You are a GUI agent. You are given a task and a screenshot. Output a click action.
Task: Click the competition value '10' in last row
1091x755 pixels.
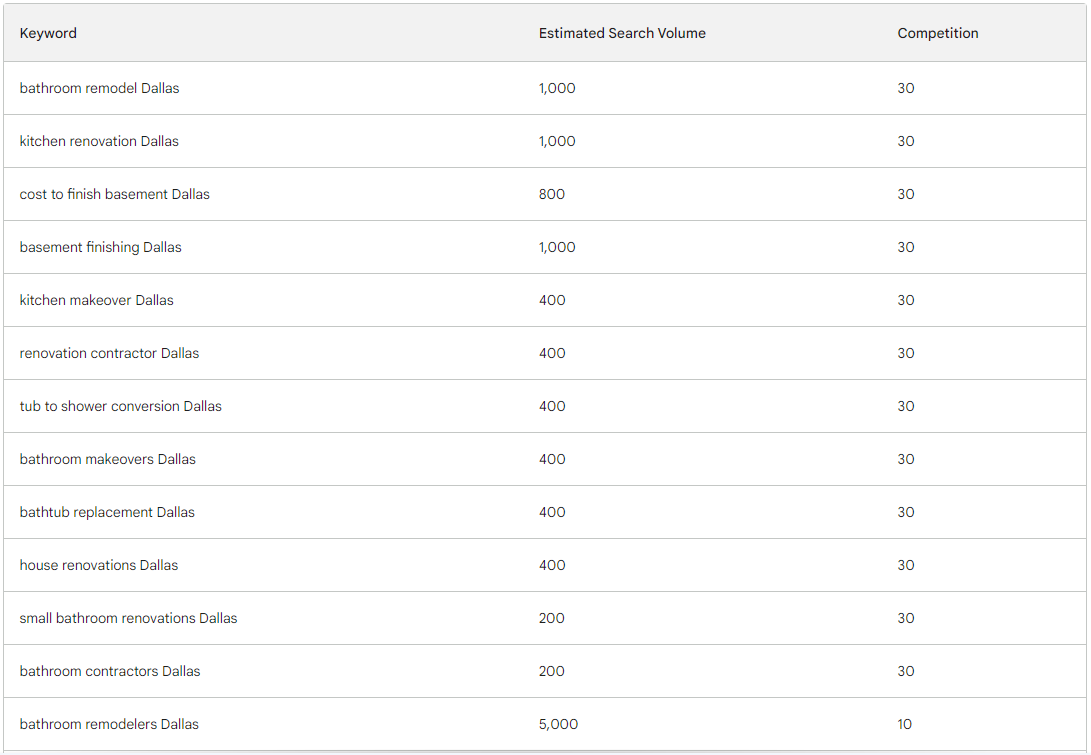(x=904, y=724)
